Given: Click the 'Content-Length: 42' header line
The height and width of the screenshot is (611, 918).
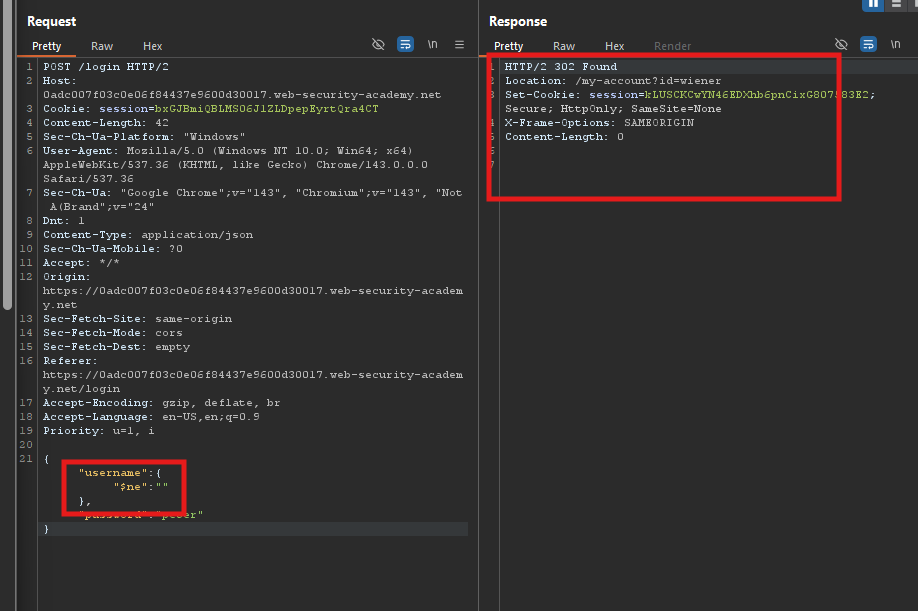Looking at the screenshot, I should point(106,123).
